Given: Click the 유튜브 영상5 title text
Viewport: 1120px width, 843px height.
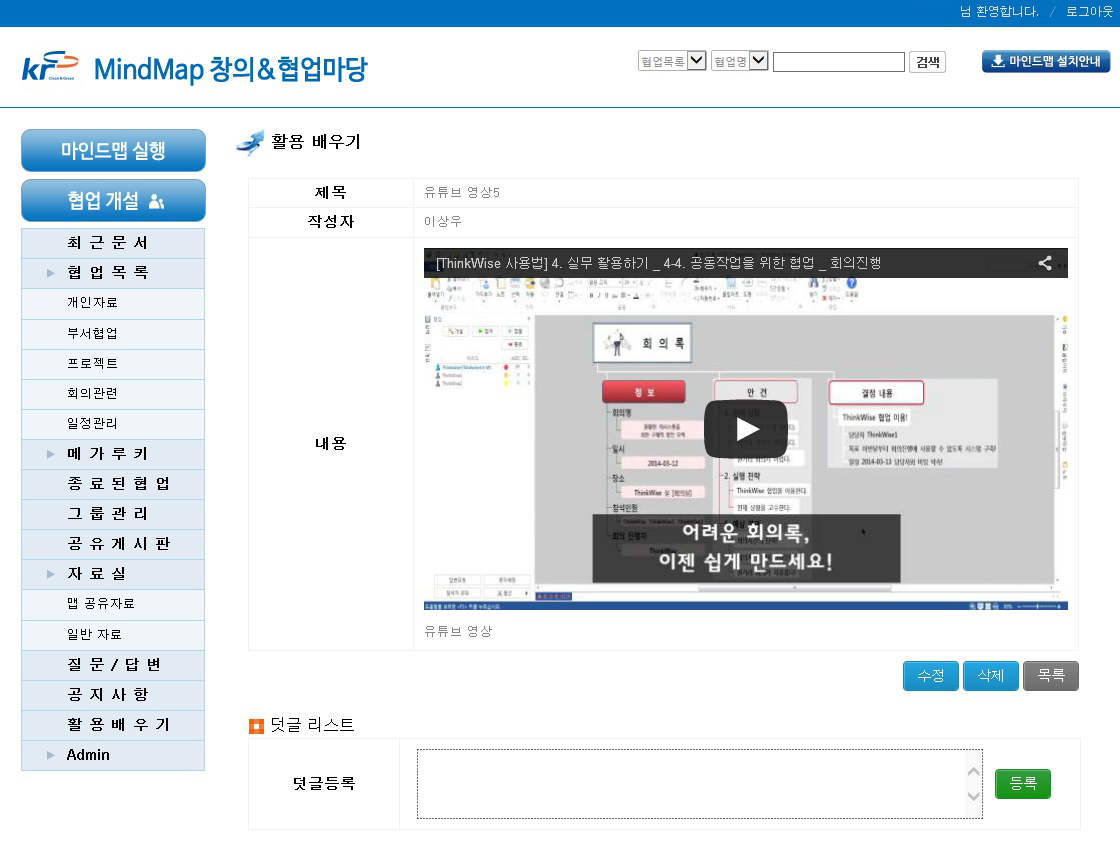Looking at the screenshot, I should tap(461, 192).
